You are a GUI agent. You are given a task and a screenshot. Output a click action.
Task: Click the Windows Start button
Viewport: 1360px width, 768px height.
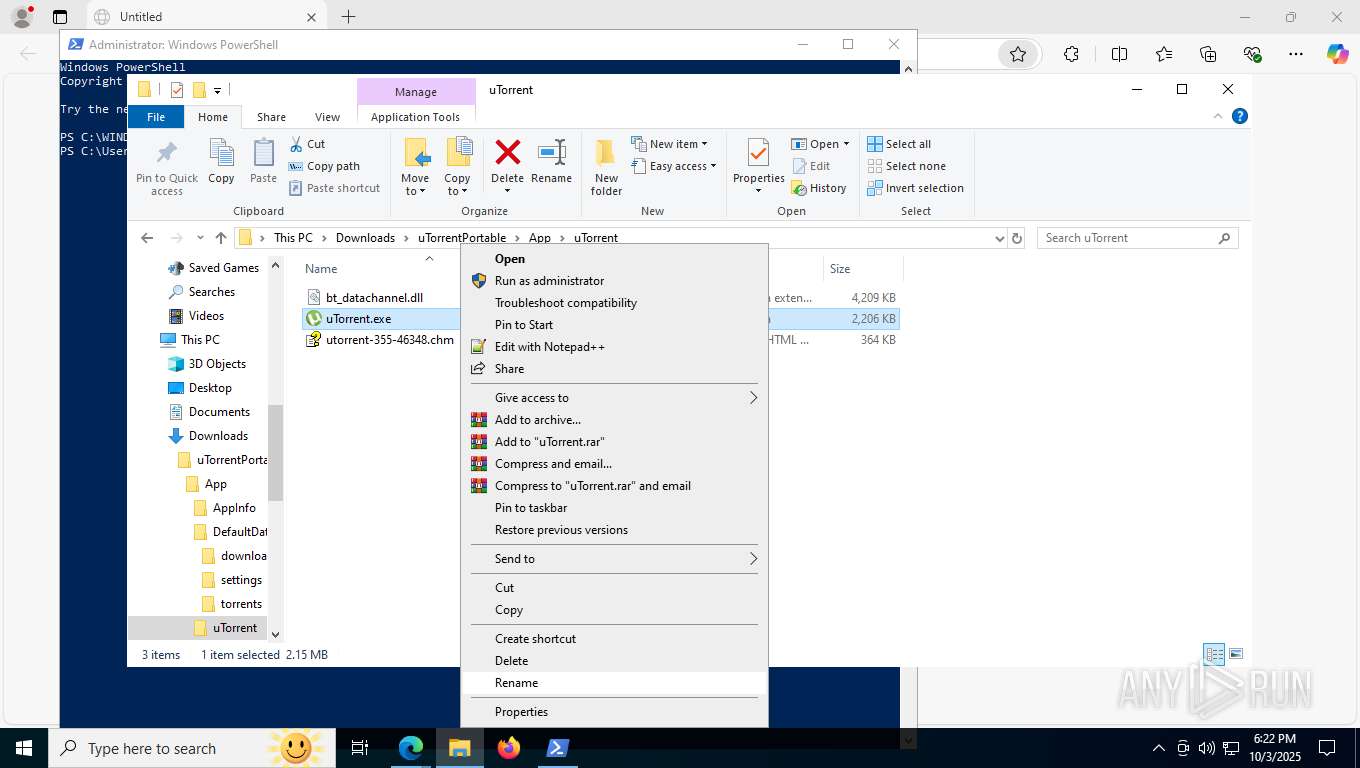(x=24, y=748)
